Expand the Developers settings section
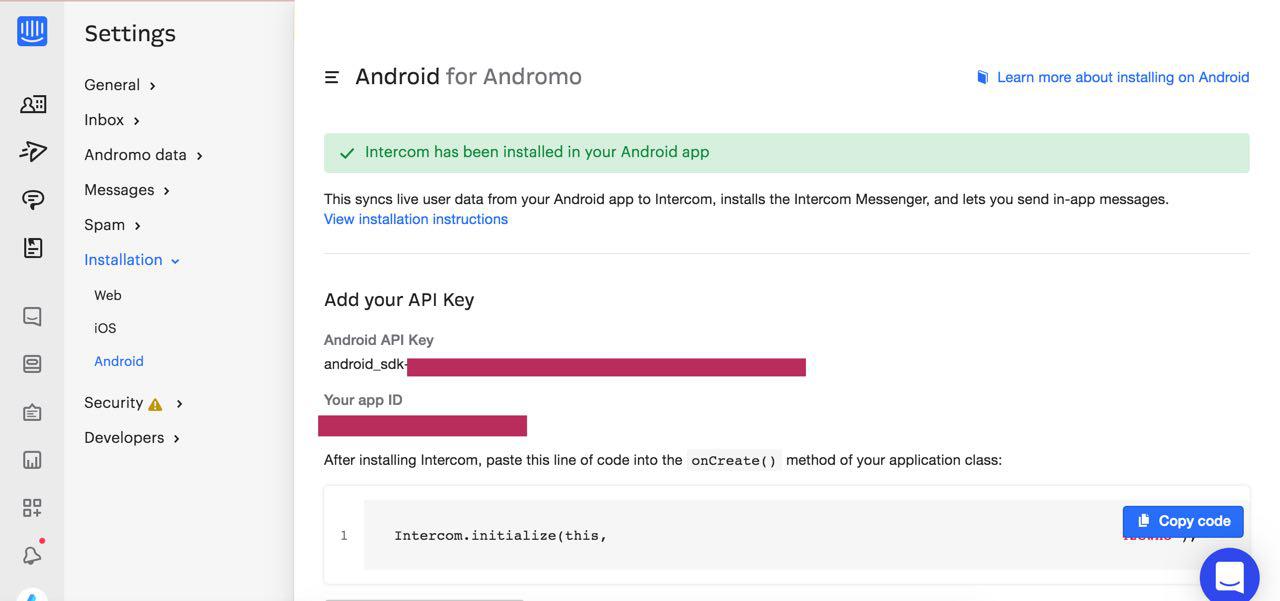The image size is (1280, 601). [132, 438]
